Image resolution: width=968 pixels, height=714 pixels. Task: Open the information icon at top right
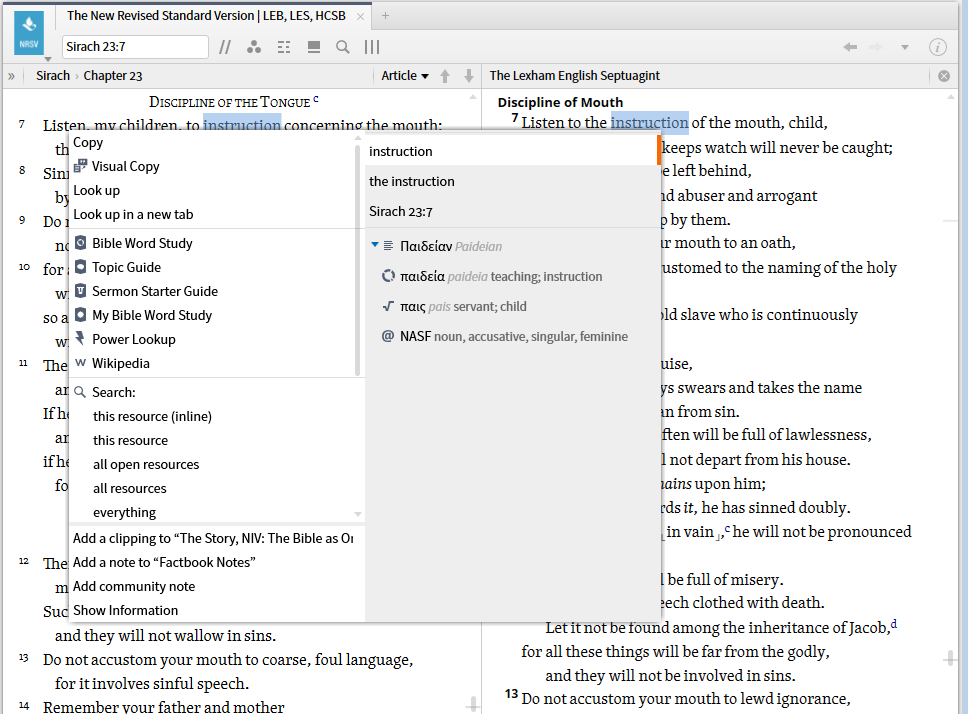[x=937, y=46]
